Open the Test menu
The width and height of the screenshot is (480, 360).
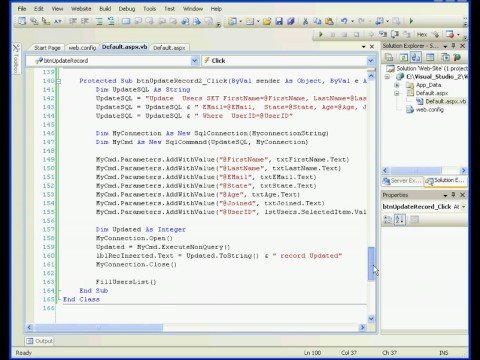pyautogui.click(x=169, y=9)
